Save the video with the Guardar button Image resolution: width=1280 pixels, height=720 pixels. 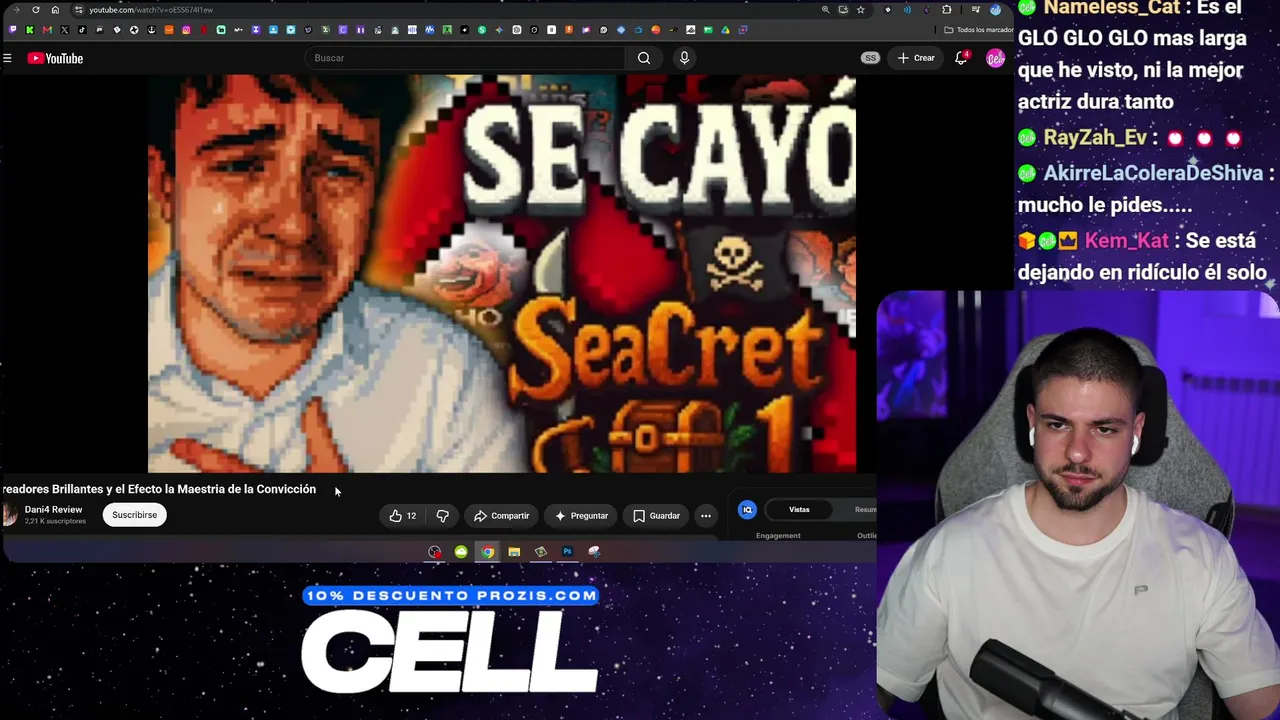(x=656, y=516)
